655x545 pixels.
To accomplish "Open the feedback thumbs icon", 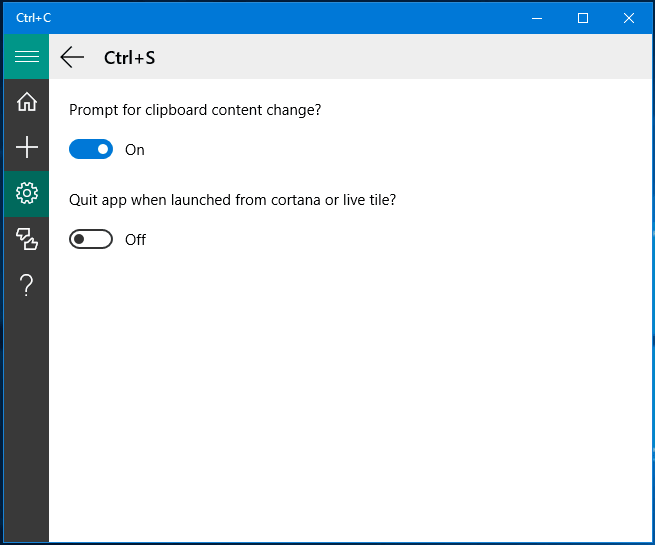I will click(x=27, y=239).
